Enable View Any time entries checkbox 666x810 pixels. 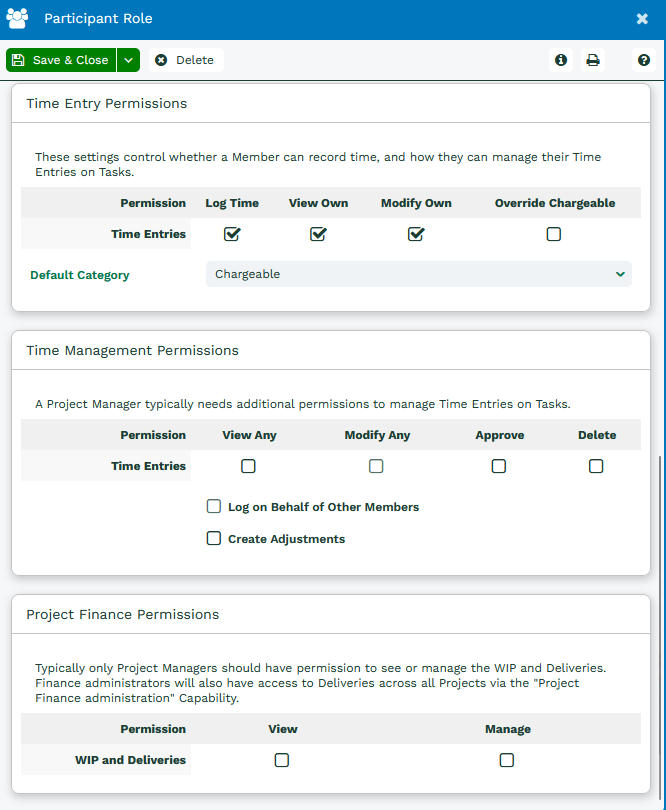point(248,466)
